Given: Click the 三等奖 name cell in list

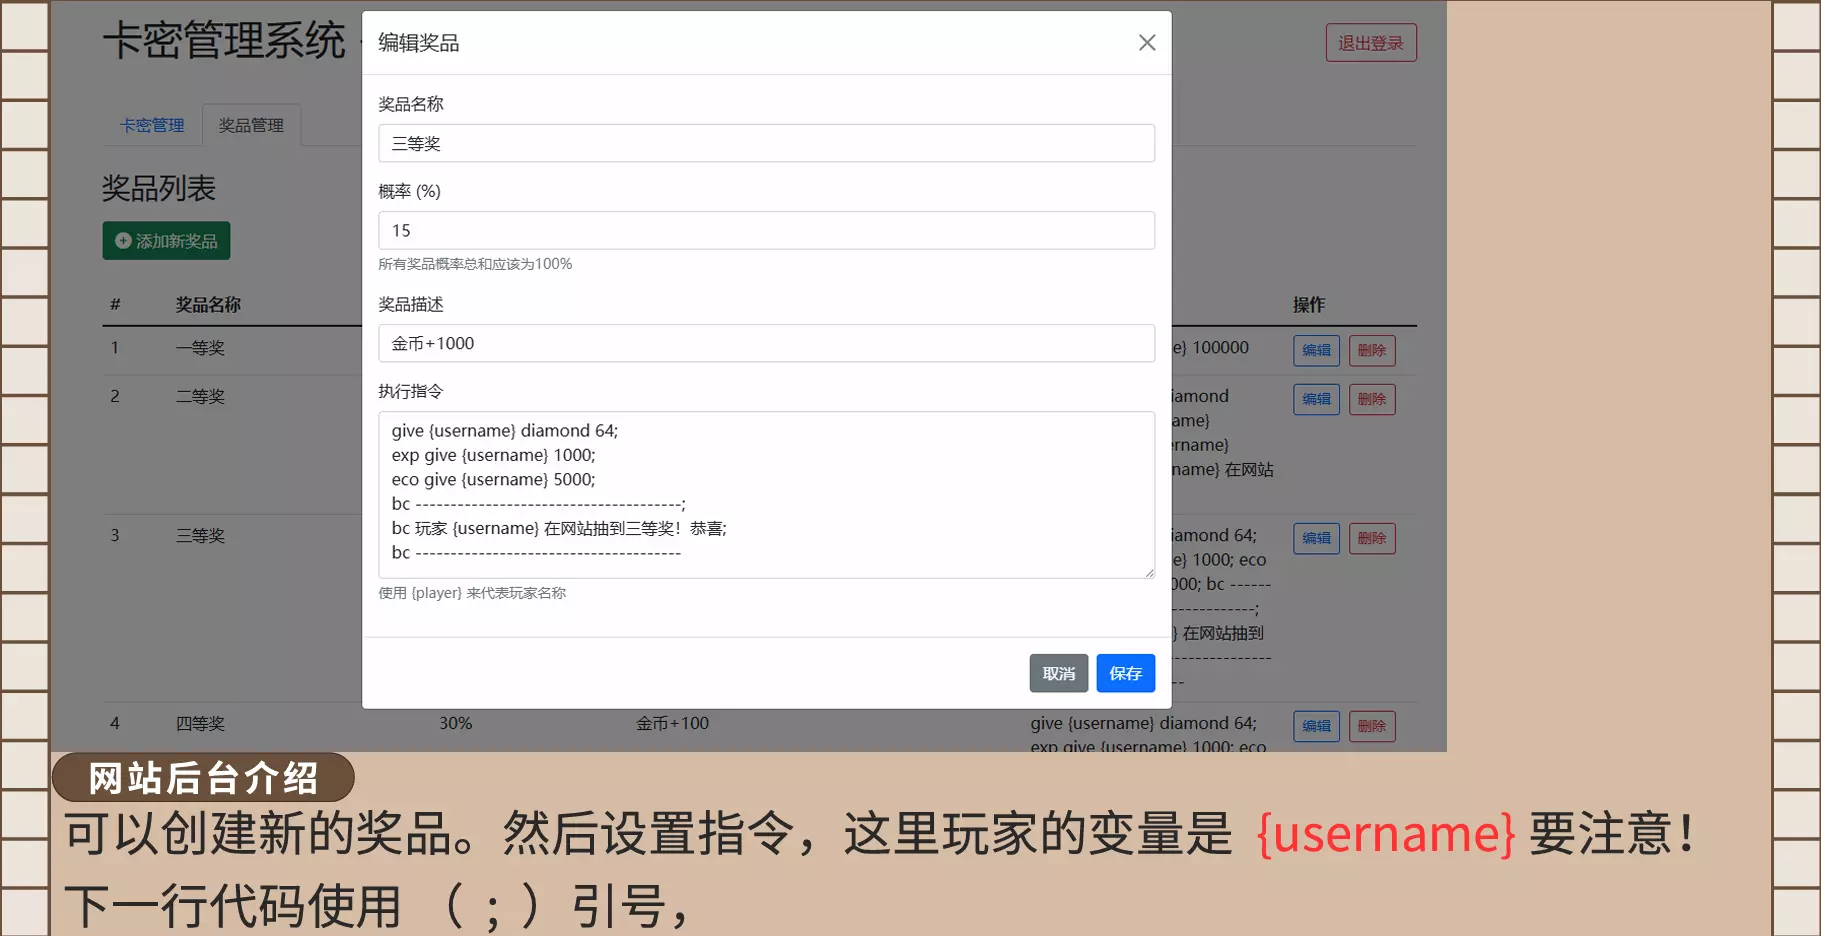Looking at the screenshot, I should tap(200, 536).
